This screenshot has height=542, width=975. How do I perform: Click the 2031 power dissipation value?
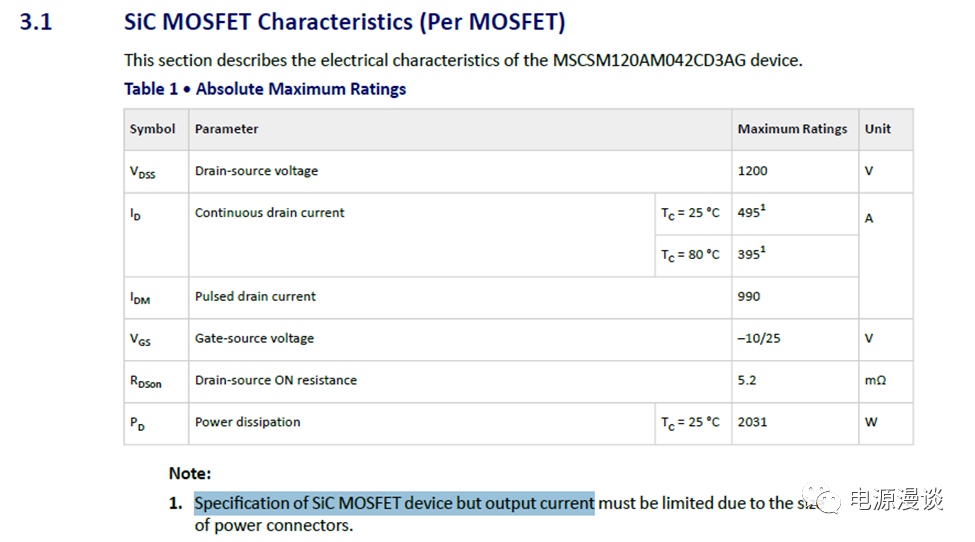753,422
